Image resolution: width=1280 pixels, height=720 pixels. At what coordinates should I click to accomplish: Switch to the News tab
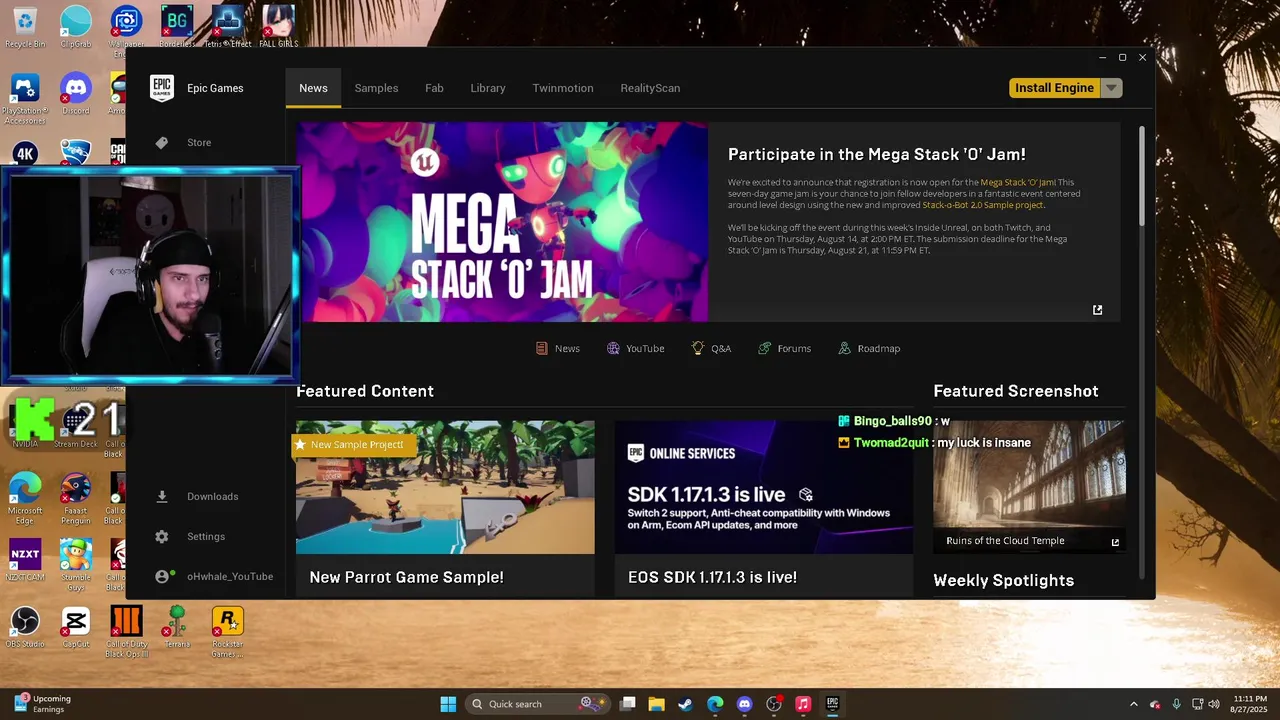point(313,88)
